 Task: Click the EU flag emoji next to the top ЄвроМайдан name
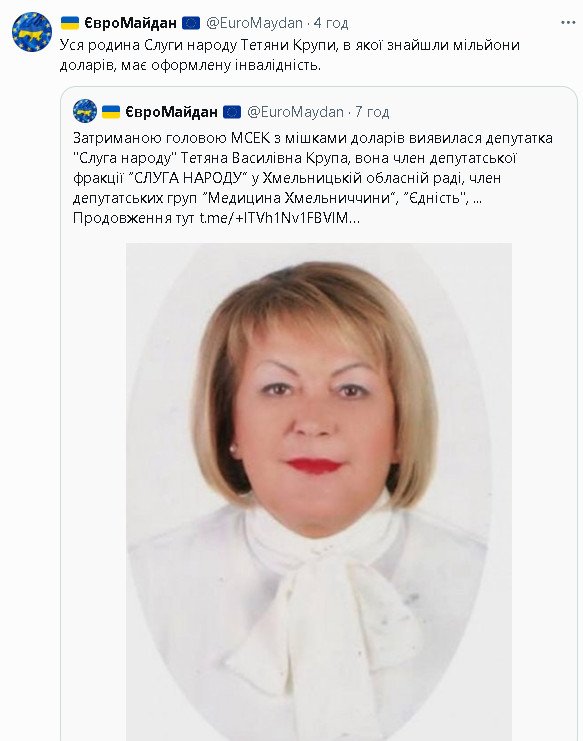pyautogui.click(x=191, y=23)
